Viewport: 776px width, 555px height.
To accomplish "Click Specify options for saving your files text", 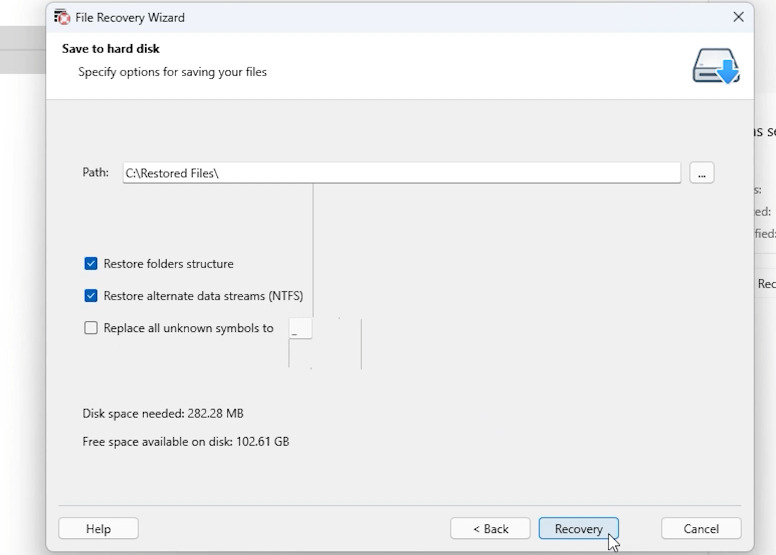I will (172, 72).
